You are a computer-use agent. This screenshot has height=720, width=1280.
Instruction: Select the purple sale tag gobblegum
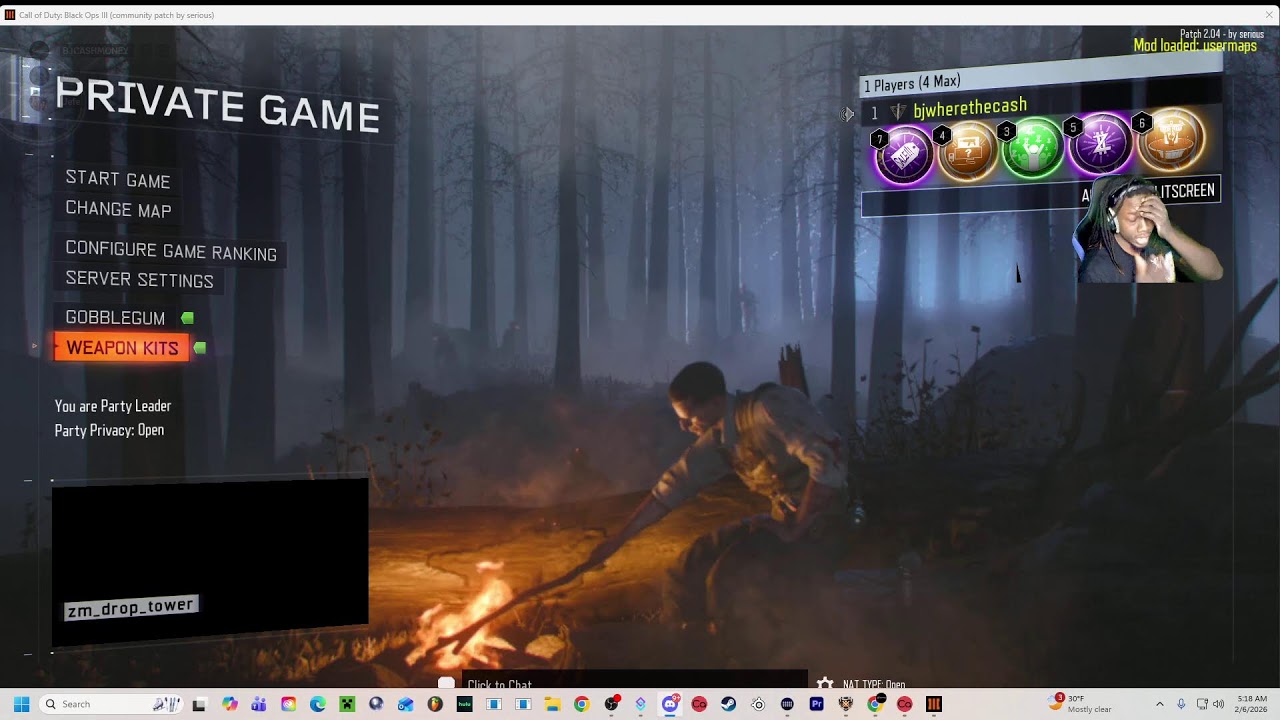pyautogui.click(x=904, y=155)
